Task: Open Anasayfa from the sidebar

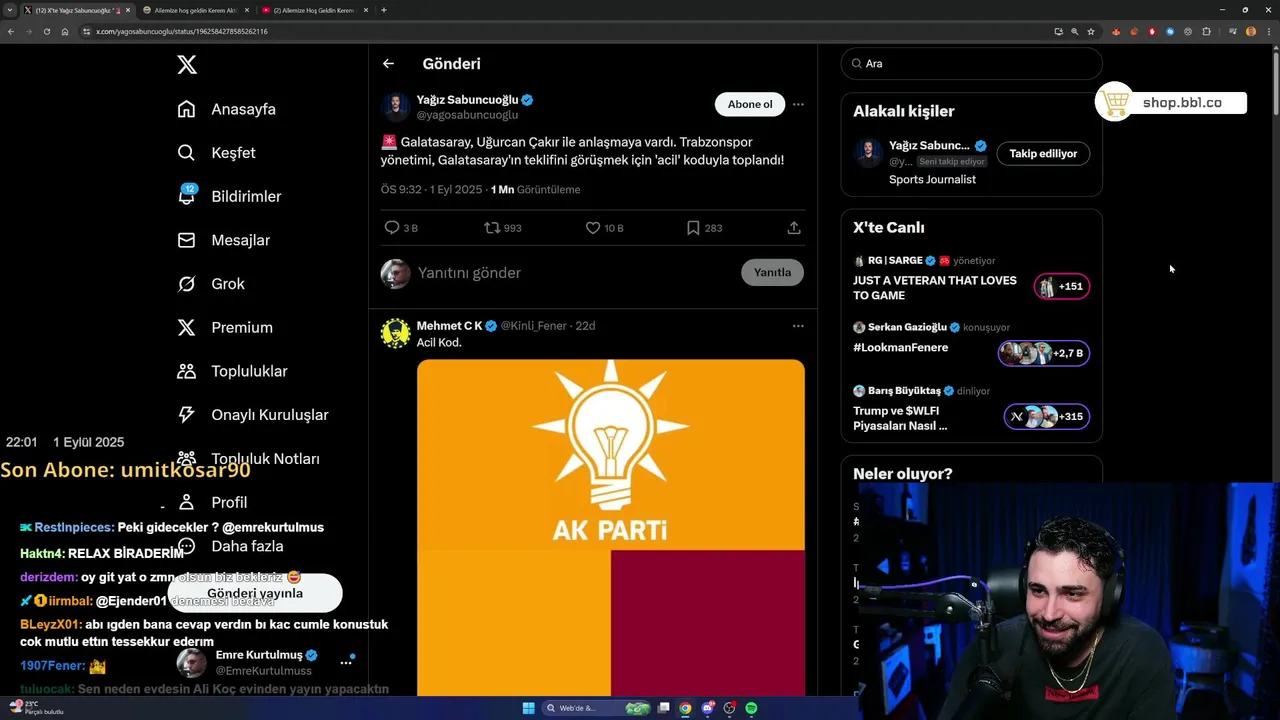Action: (x=226, y=109)
